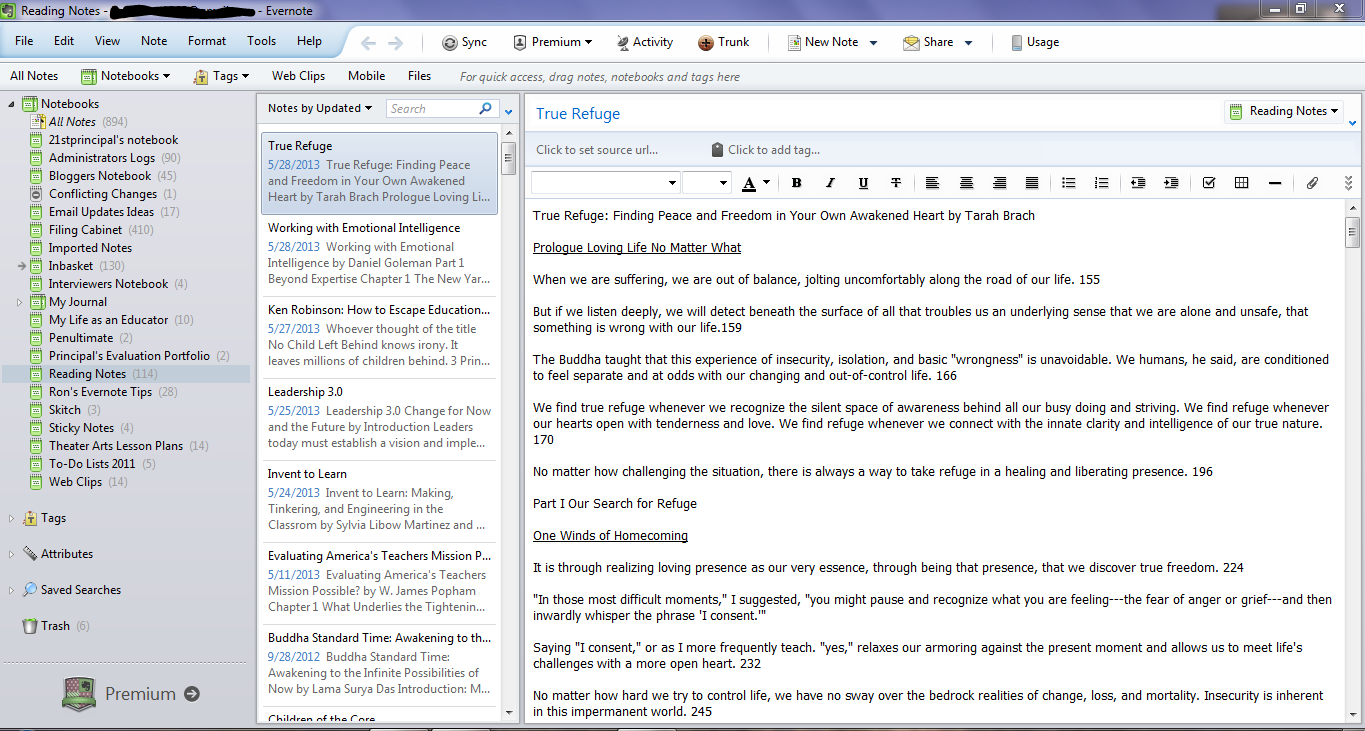Align the note text to the left
This screenshot has height=731, width=1365.
pyautogui.click(x=932, y=183)
